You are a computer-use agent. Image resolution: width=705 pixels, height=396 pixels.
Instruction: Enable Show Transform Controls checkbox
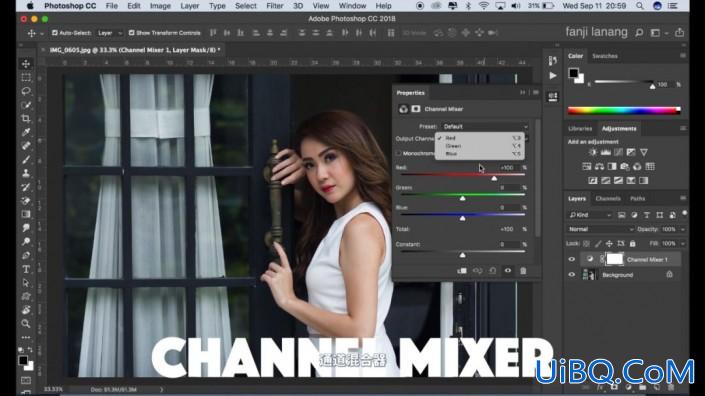point(132,33)
